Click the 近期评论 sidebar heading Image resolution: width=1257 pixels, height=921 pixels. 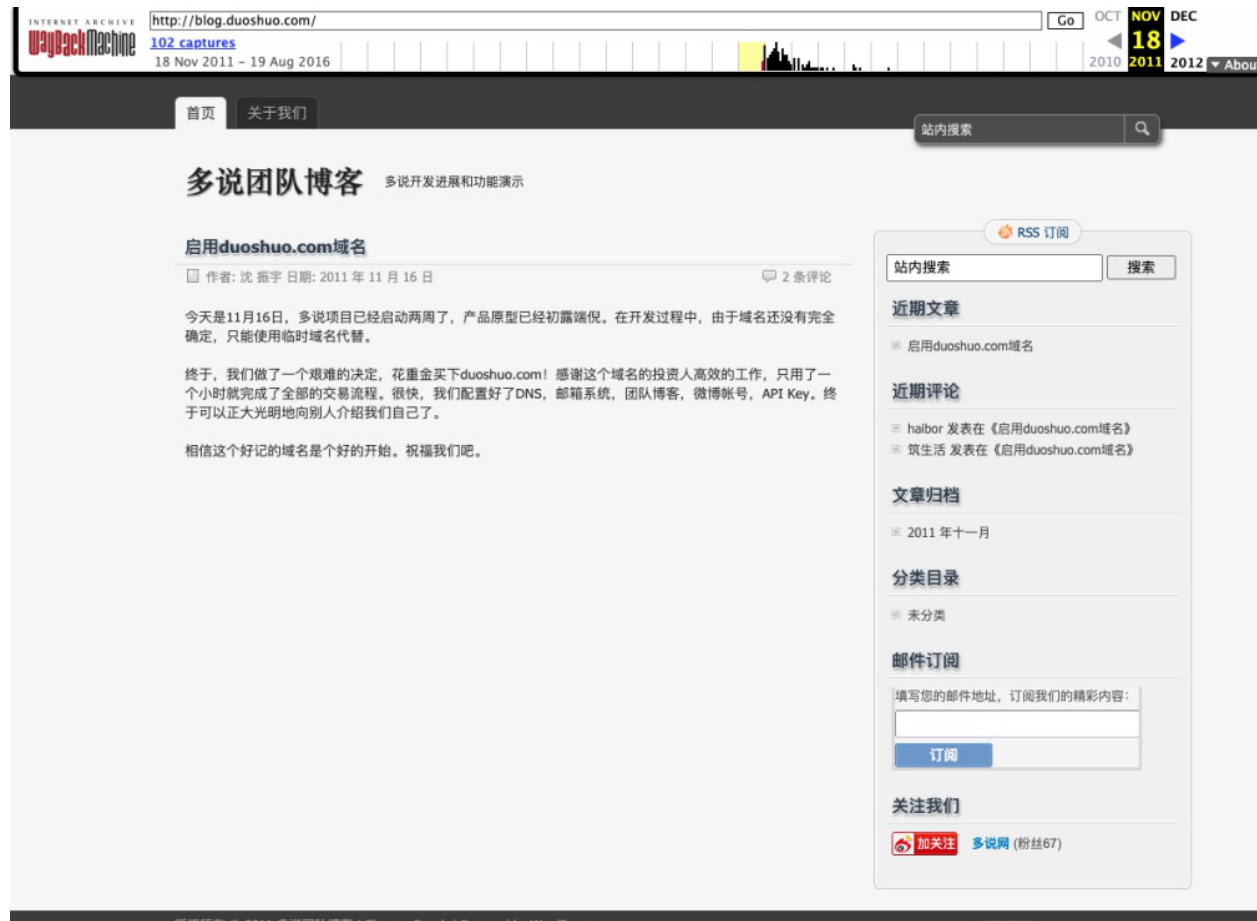[x=926, y=391]
